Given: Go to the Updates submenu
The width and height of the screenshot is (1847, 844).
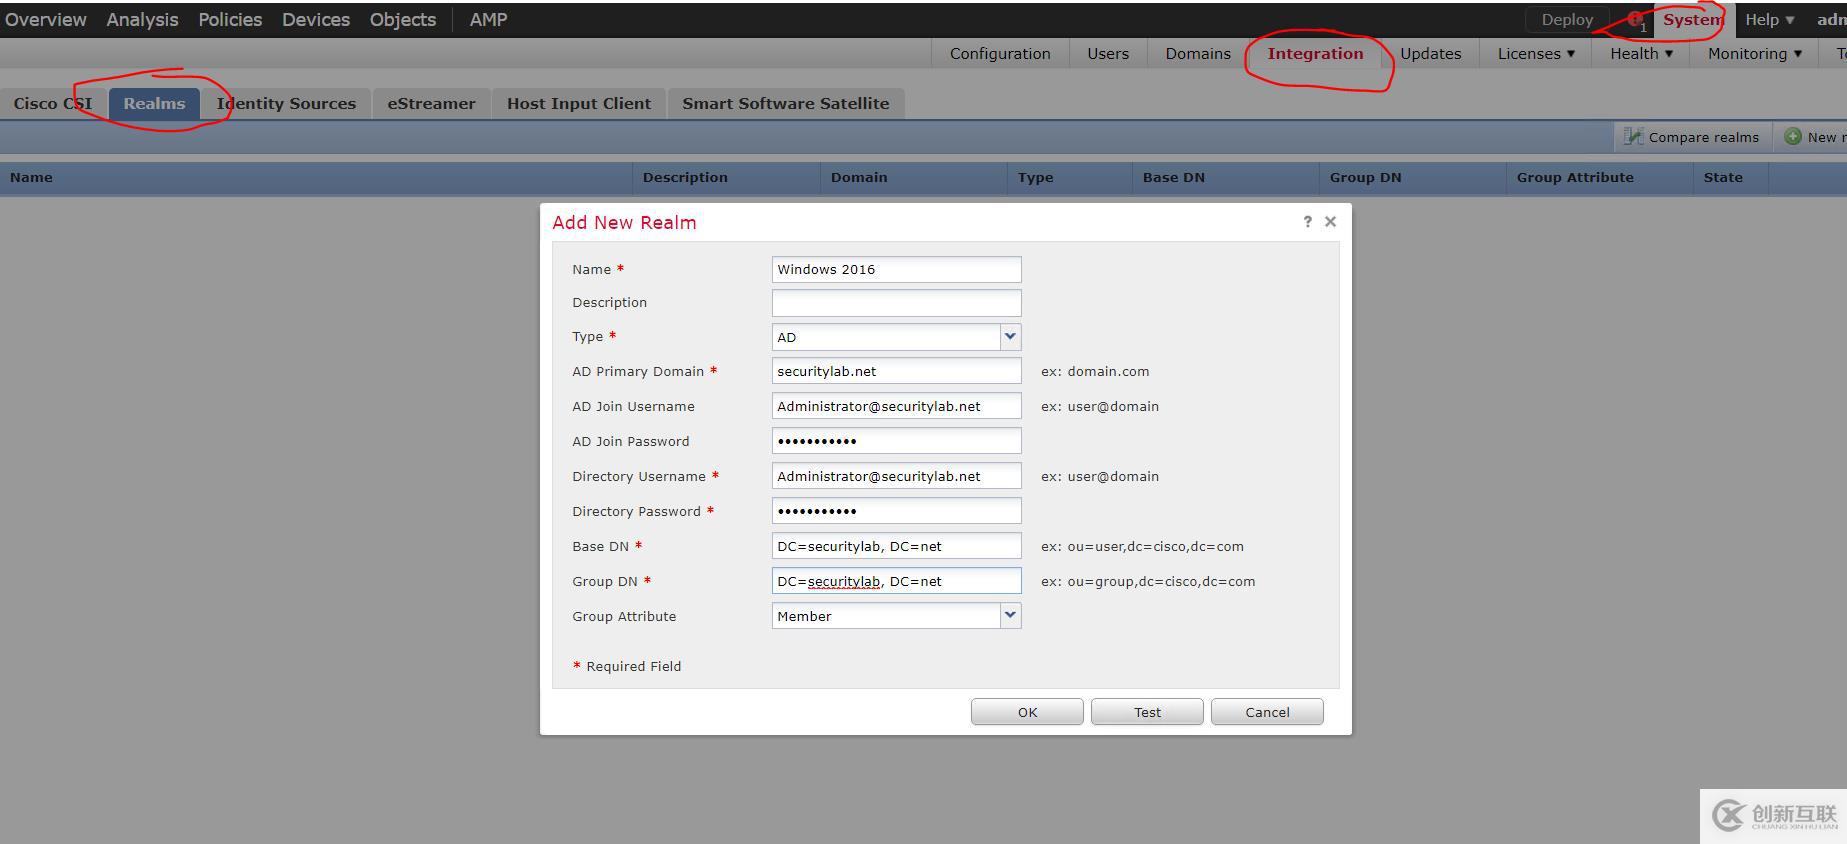Looking at the screenshot, I should (1430, 54).
